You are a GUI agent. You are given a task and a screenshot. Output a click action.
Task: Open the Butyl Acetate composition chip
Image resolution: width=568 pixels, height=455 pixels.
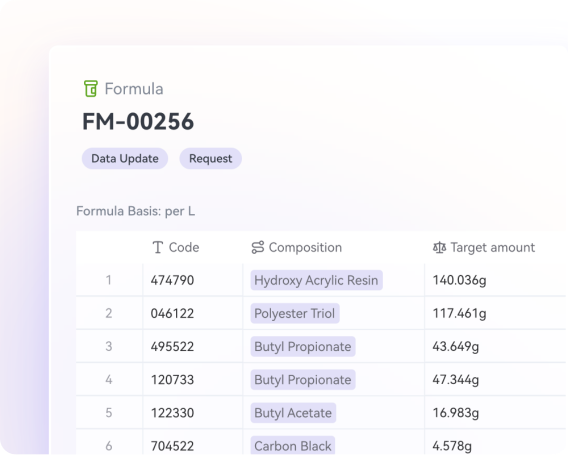tap(293, 413)
